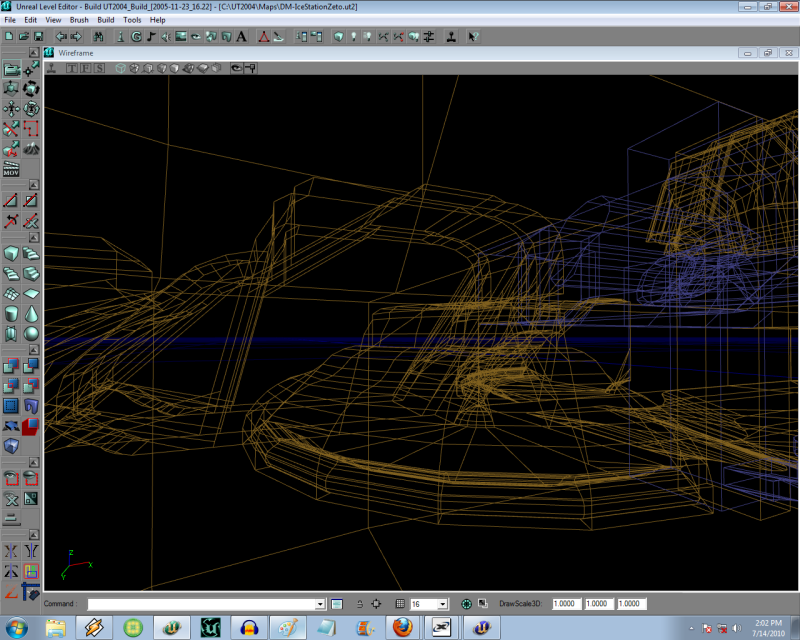
Task: Mirror the brush about the X axis
Action: pos(11,551)
